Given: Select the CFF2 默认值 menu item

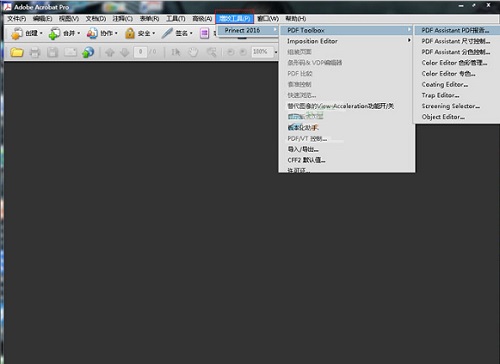Looking at the screenshot, I should [x=347, y=160].
